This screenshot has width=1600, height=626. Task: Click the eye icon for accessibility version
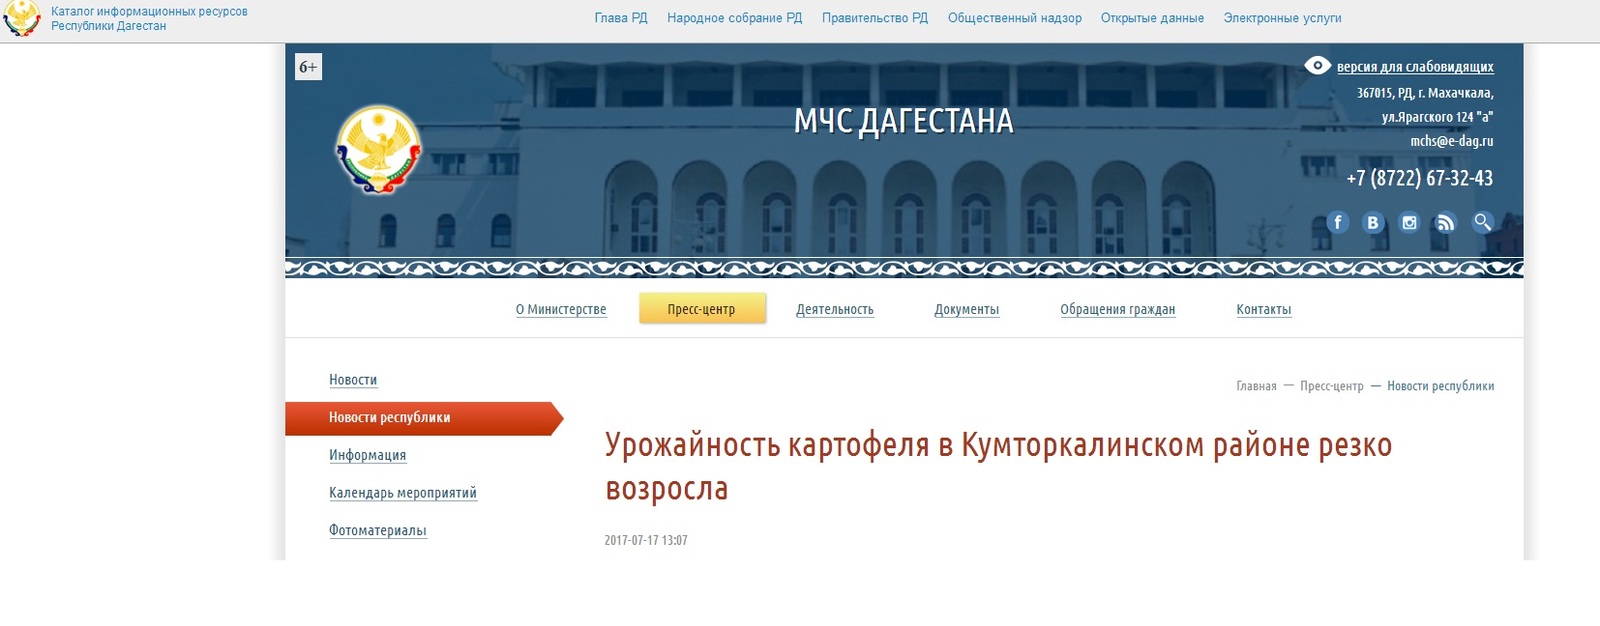[x=1317, y=66]
